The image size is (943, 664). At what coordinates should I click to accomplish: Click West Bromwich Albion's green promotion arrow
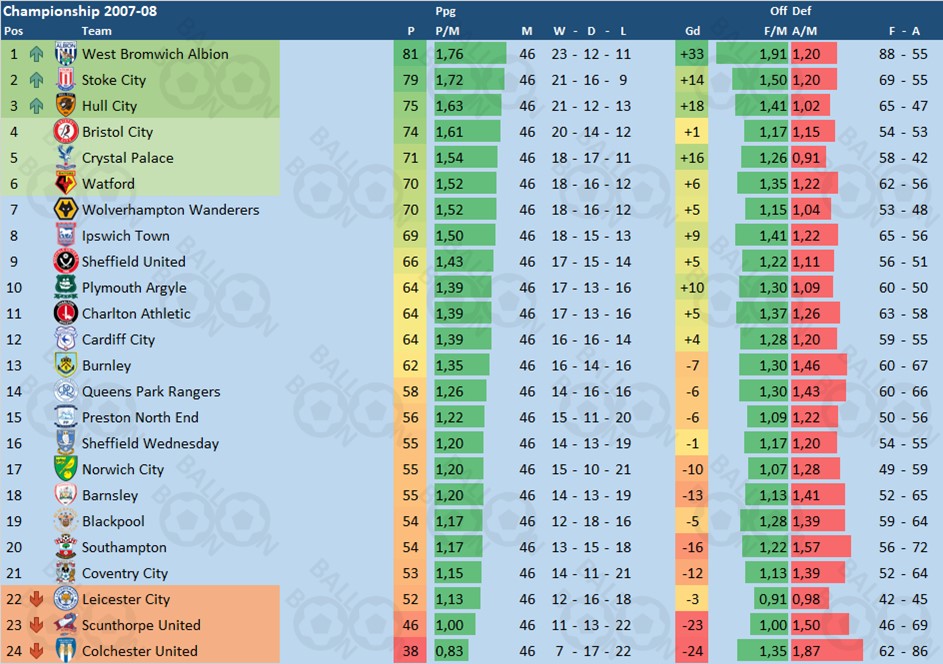tap(36, 54)
